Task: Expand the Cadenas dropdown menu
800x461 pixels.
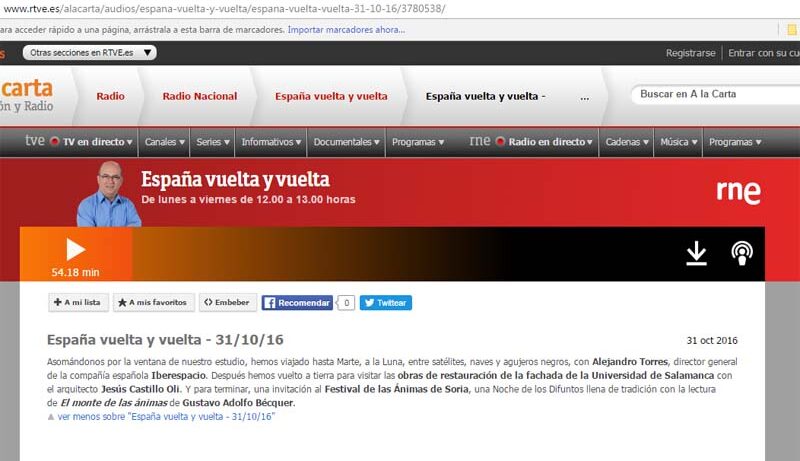Action: click(x=627, y=142)
